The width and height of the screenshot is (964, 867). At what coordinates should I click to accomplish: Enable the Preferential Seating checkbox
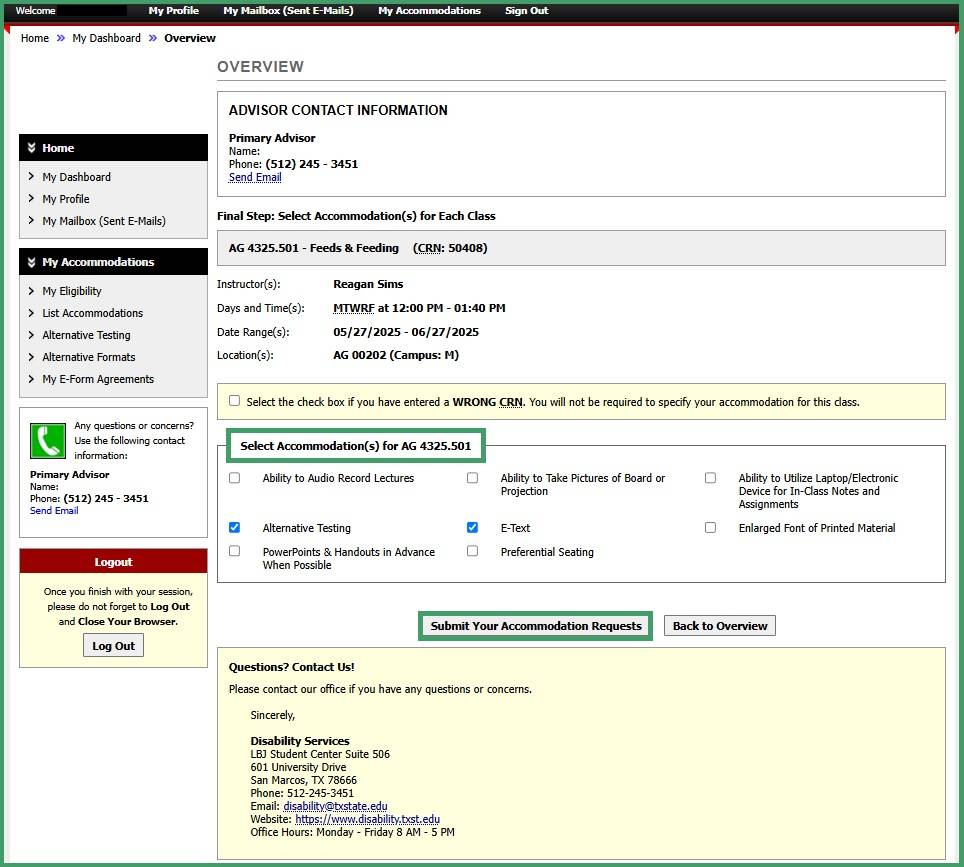tap(472, 551)
